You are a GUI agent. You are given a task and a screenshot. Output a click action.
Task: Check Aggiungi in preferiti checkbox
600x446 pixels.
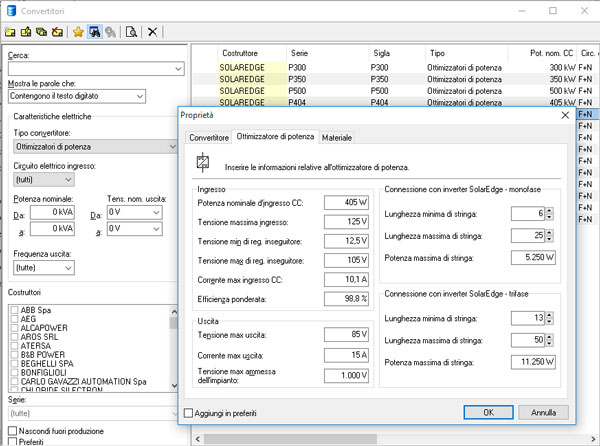pos(188,413)
